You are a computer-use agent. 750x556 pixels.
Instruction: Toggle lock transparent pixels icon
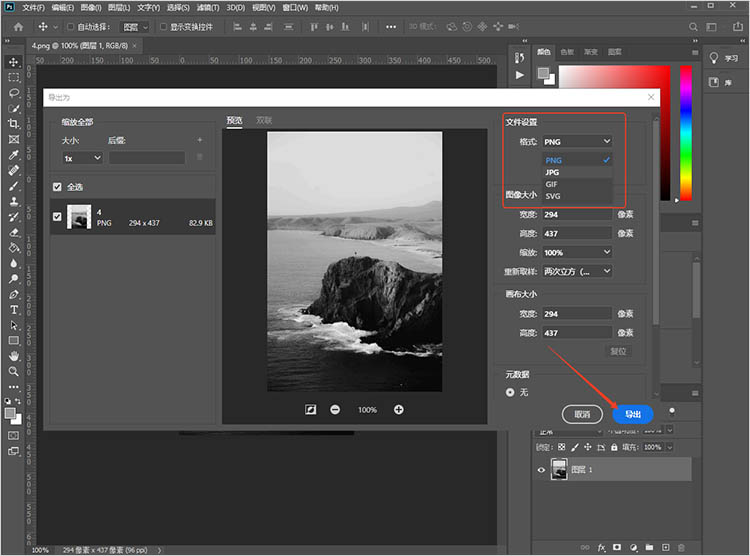click(x=562, y=447)
